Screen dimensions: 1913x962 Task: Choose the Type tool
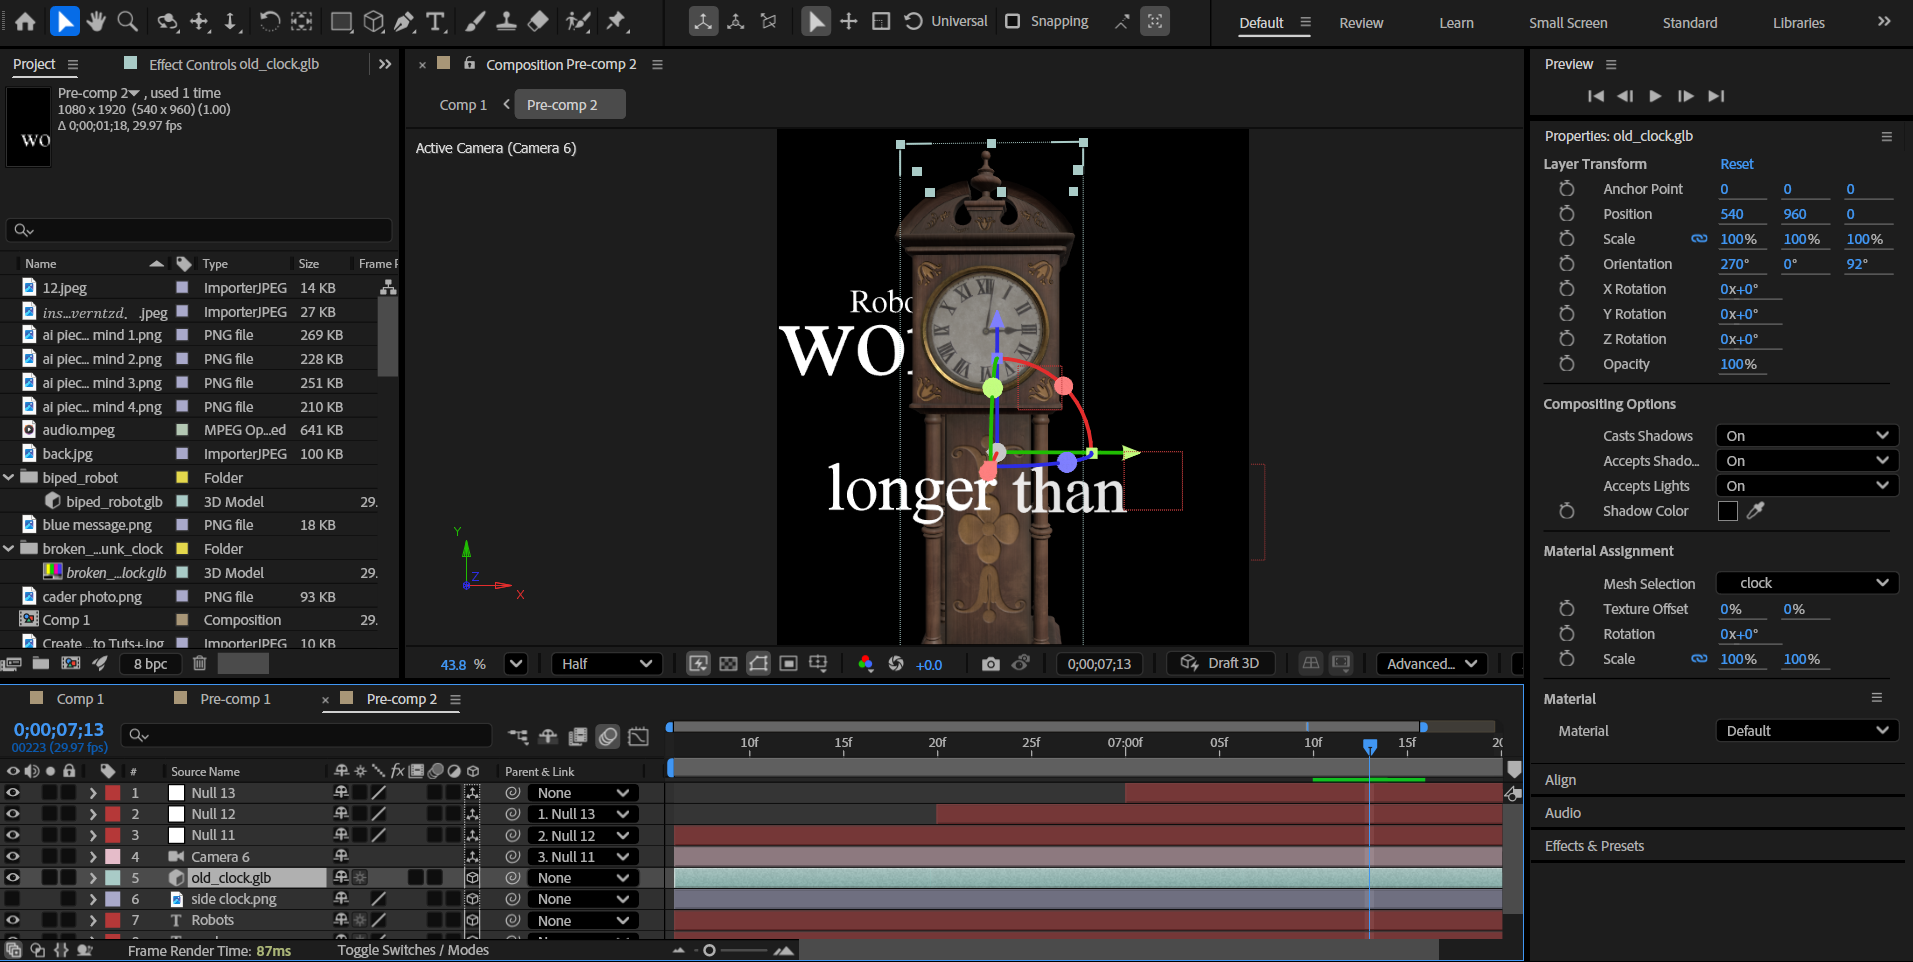(x=436, y=21)
